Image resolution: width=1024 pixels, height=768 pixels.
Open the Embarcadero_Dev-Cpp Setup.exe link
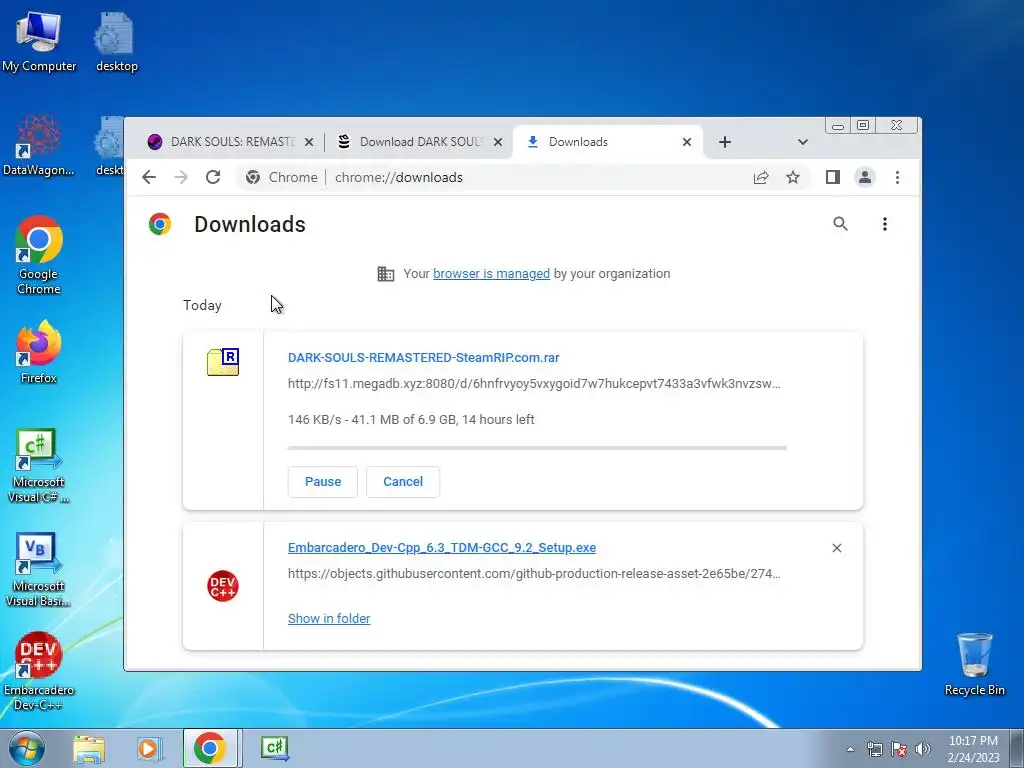[x=441, y=547]
